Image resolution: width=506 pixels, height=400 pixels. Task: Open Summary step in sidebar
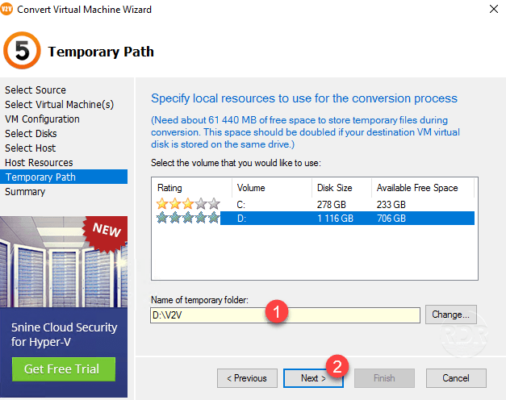(25, 192)
